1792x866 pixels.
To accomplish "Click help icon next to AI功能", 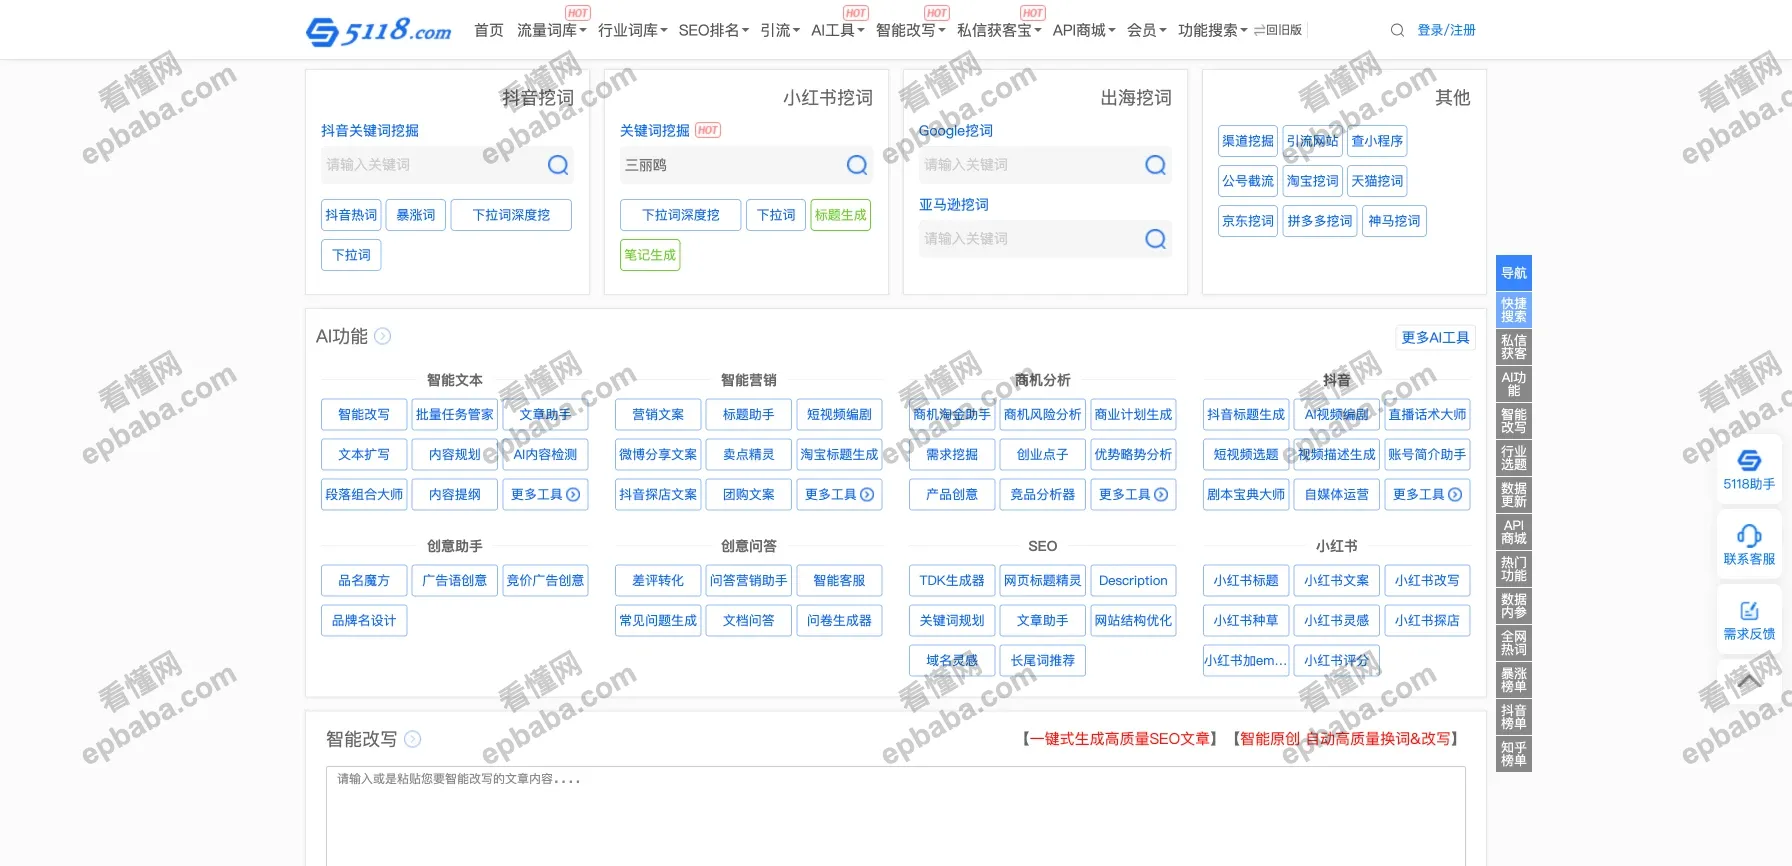I will (x=383, y=337).
